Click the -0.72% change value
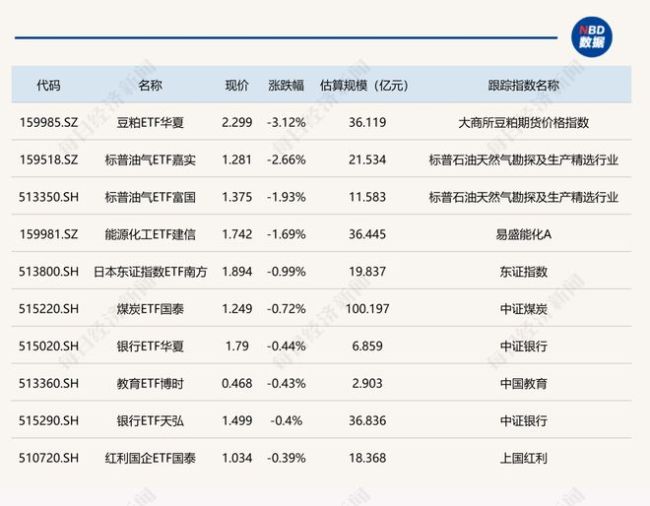 (x=286, y=309)
